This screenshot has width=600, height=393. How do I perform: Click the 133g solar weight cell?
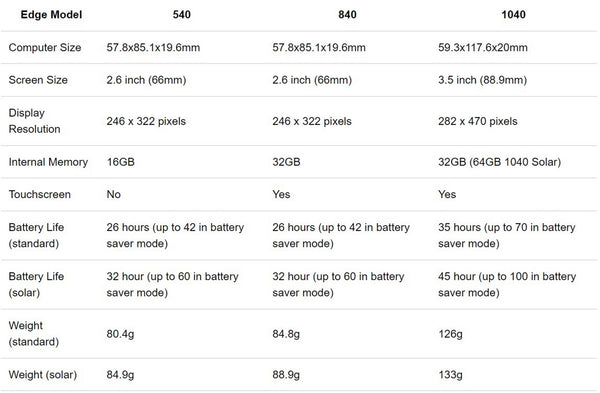coord(450,375)
